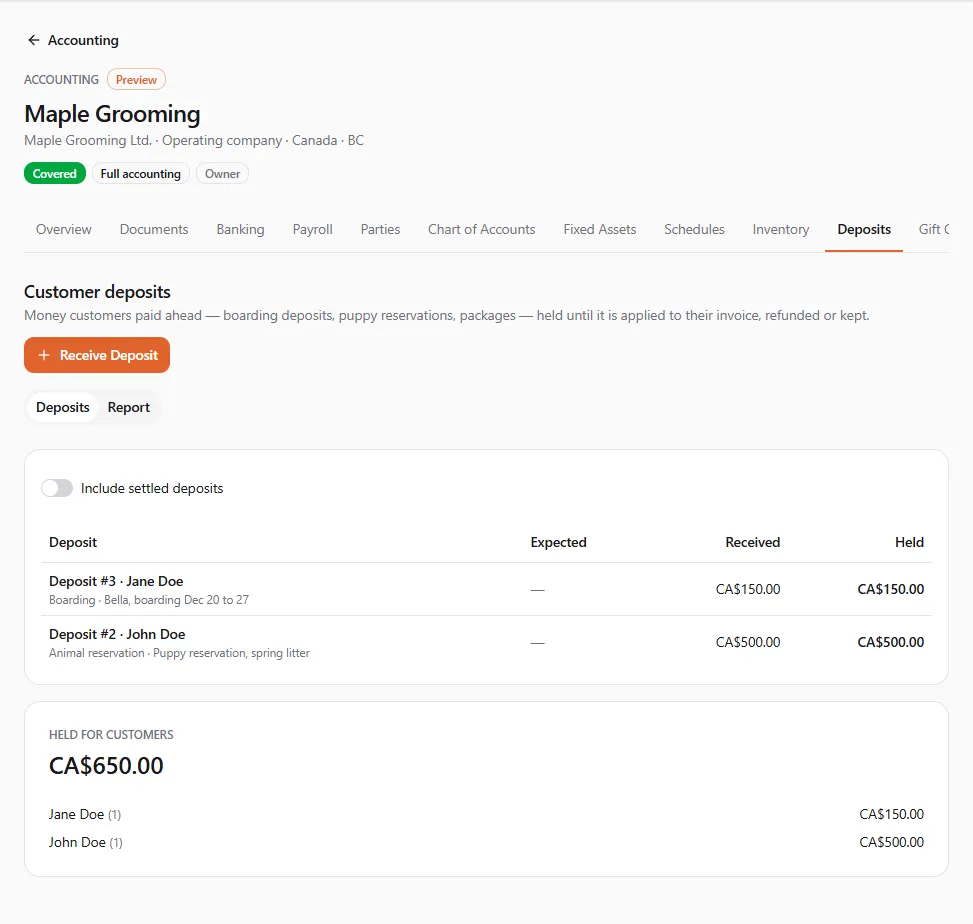Select the Deposits sub-view pill
Viewport: 973px width, 924px height.
pyautogui.click(x=63, y=407)
